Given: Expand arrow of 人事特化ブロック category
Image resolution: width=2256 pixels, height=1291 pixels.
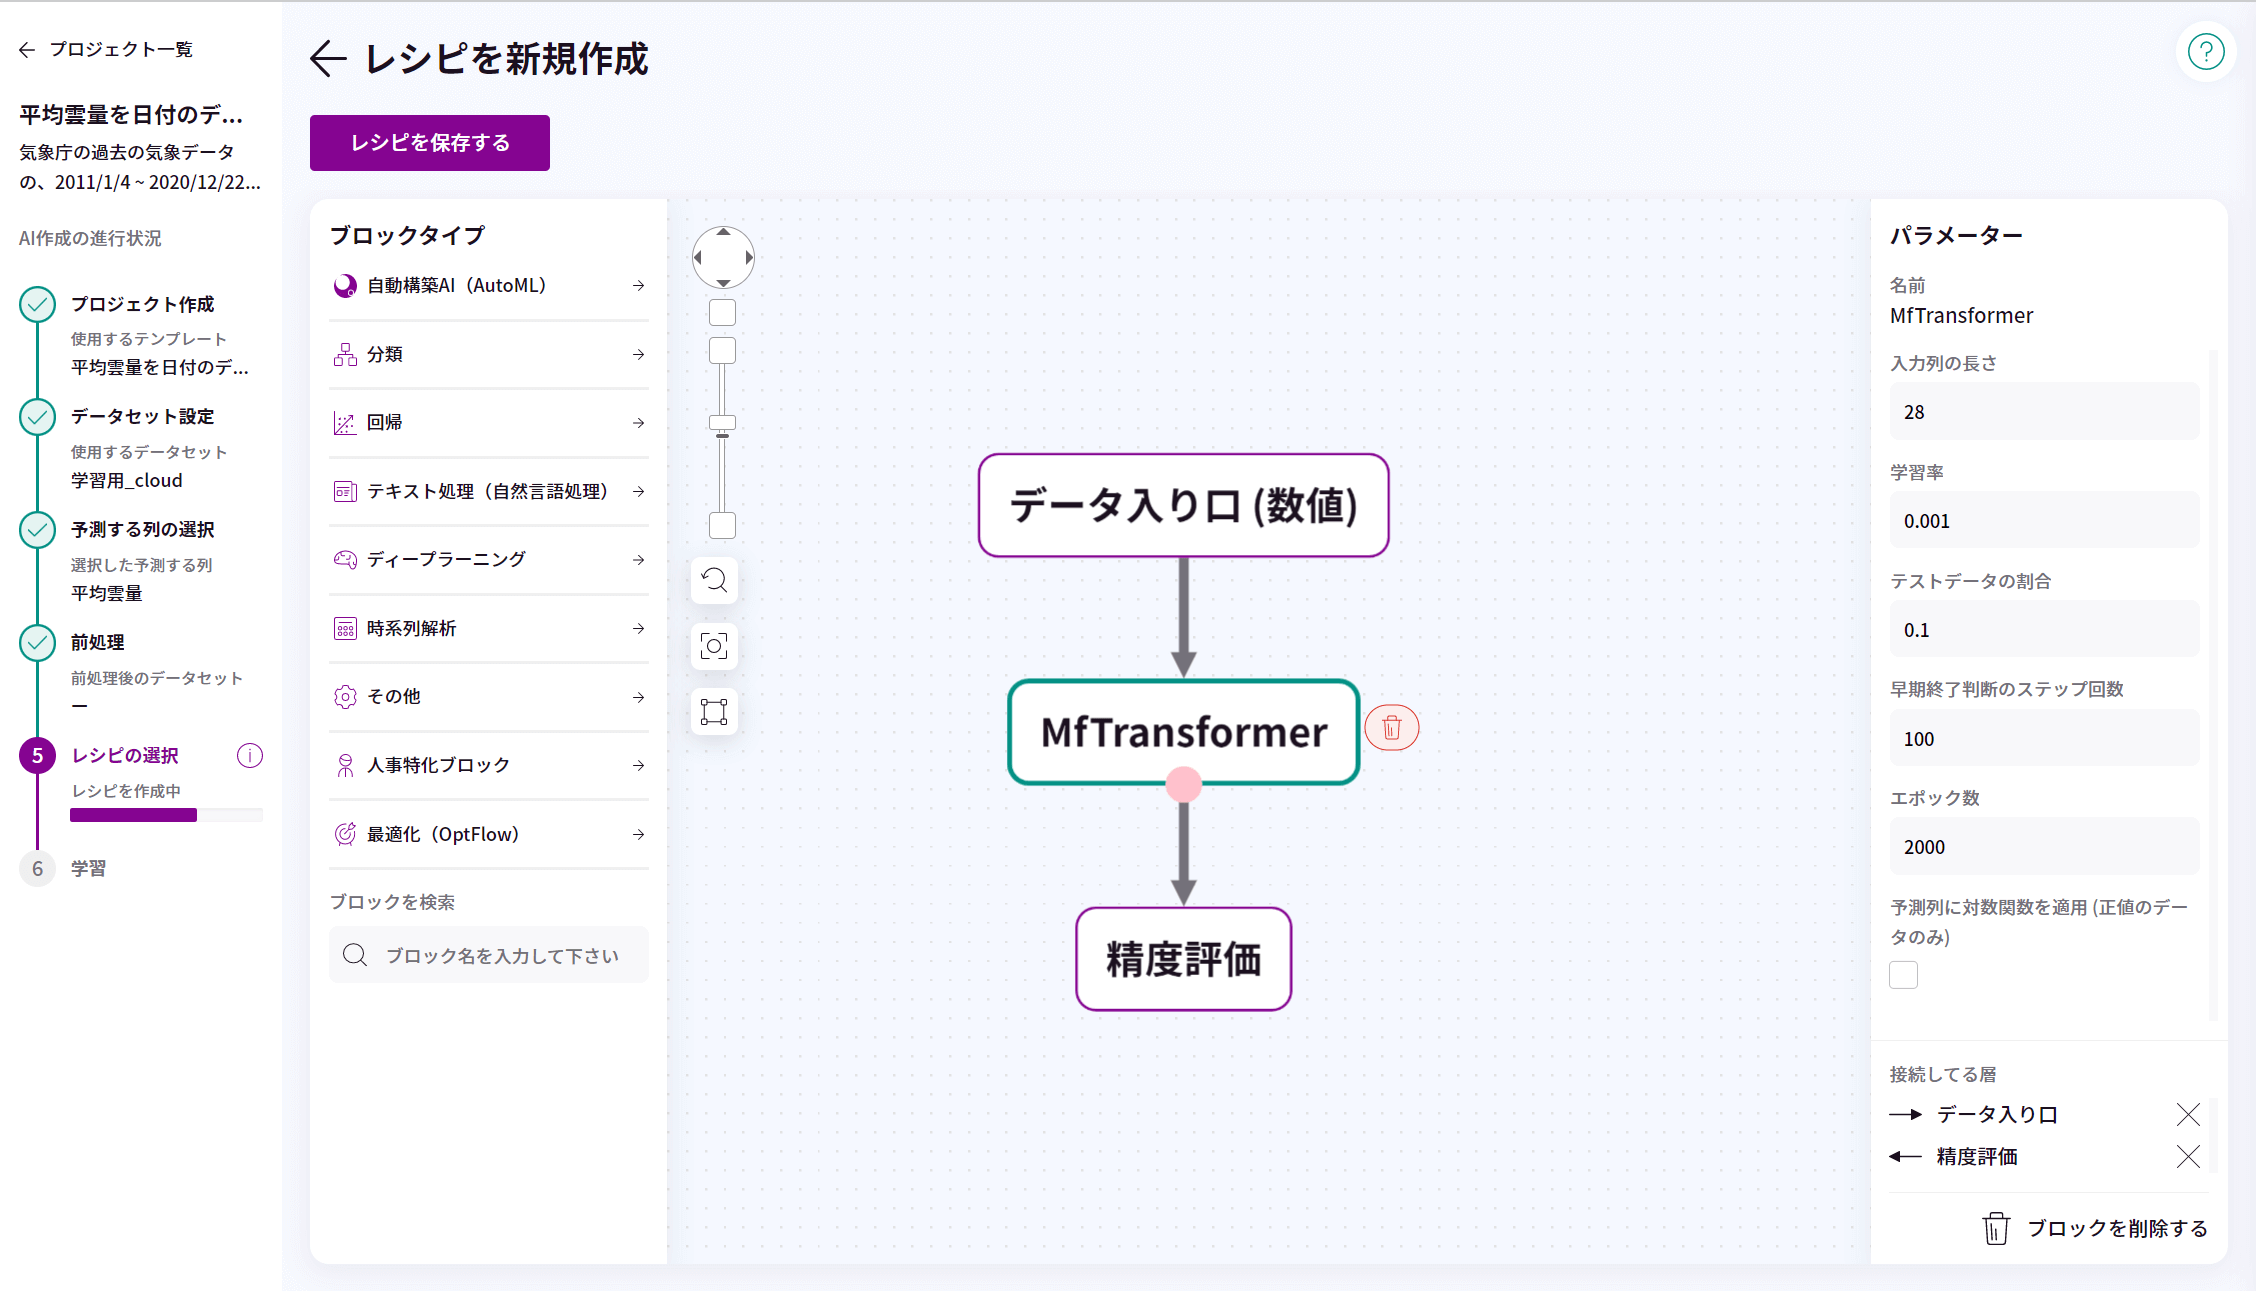Looking at the screenshot, I should (638, 766).
